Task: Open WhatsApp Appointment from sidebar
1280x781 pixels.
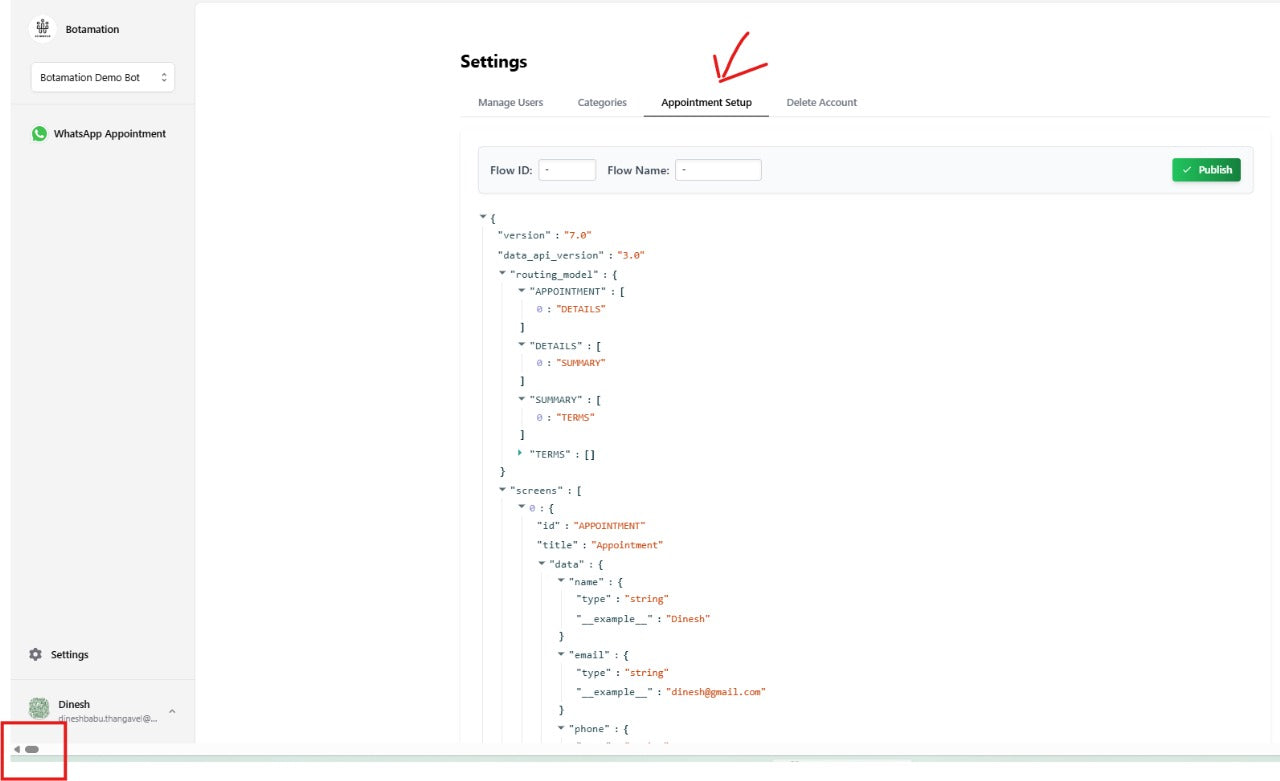Action: (109, 134)
